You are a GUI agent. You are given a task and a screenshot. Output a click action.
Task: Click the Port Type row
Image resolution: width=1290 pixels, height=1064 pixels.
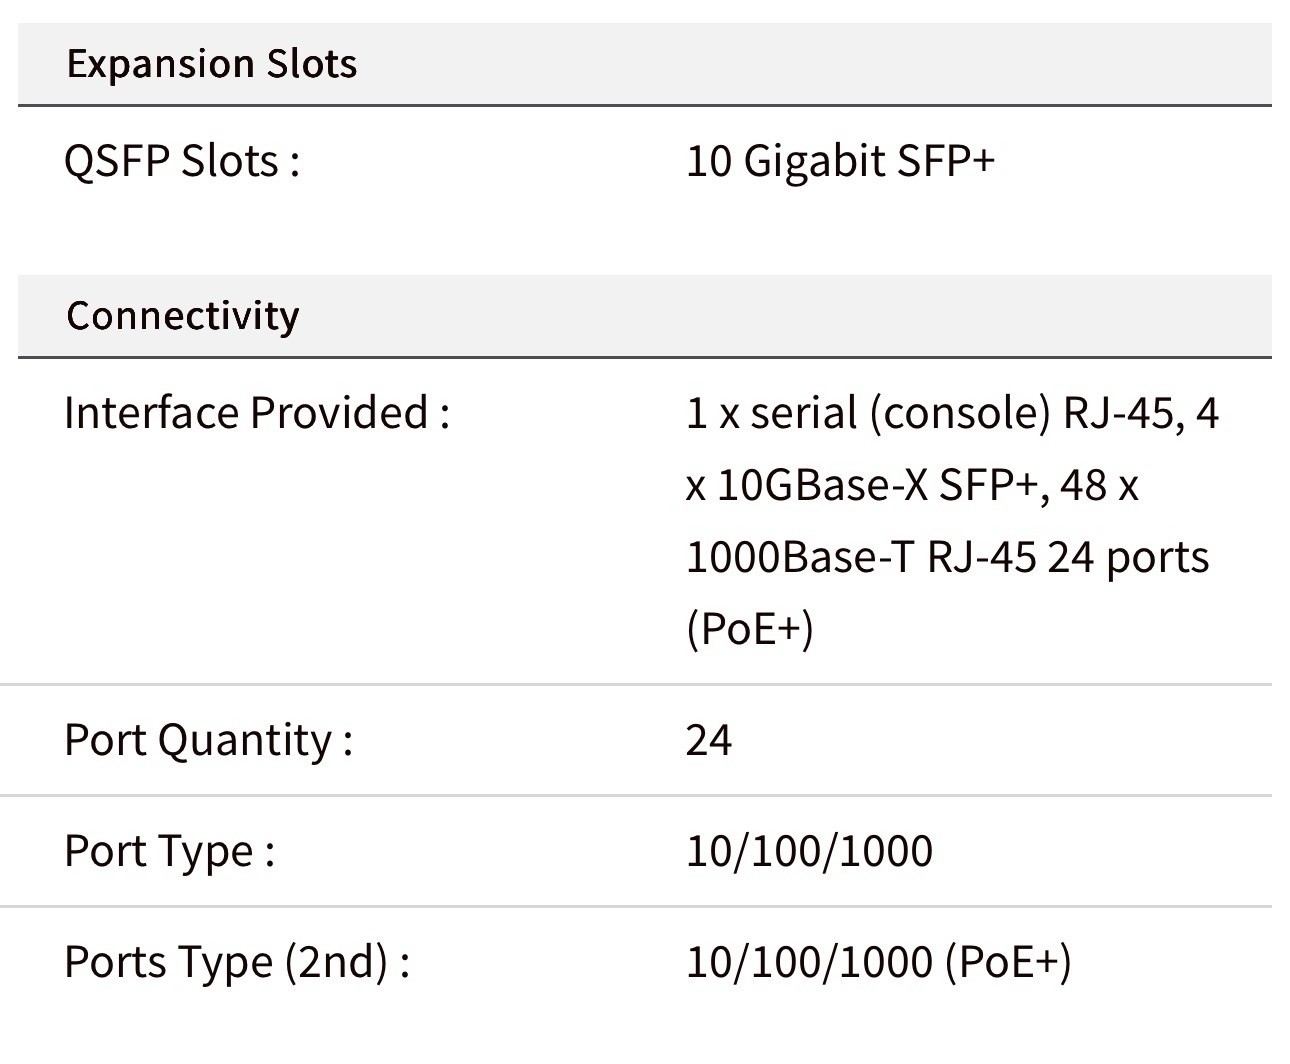click(636, 852)
